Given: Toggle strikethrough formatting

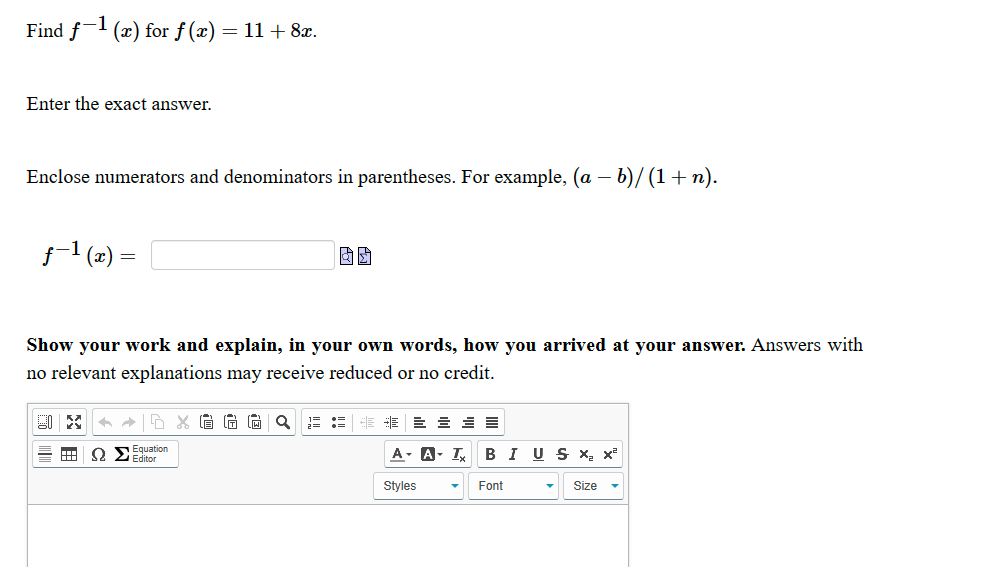Looking at the screenshot, I should pyautogui.click(x=562, y=454).
